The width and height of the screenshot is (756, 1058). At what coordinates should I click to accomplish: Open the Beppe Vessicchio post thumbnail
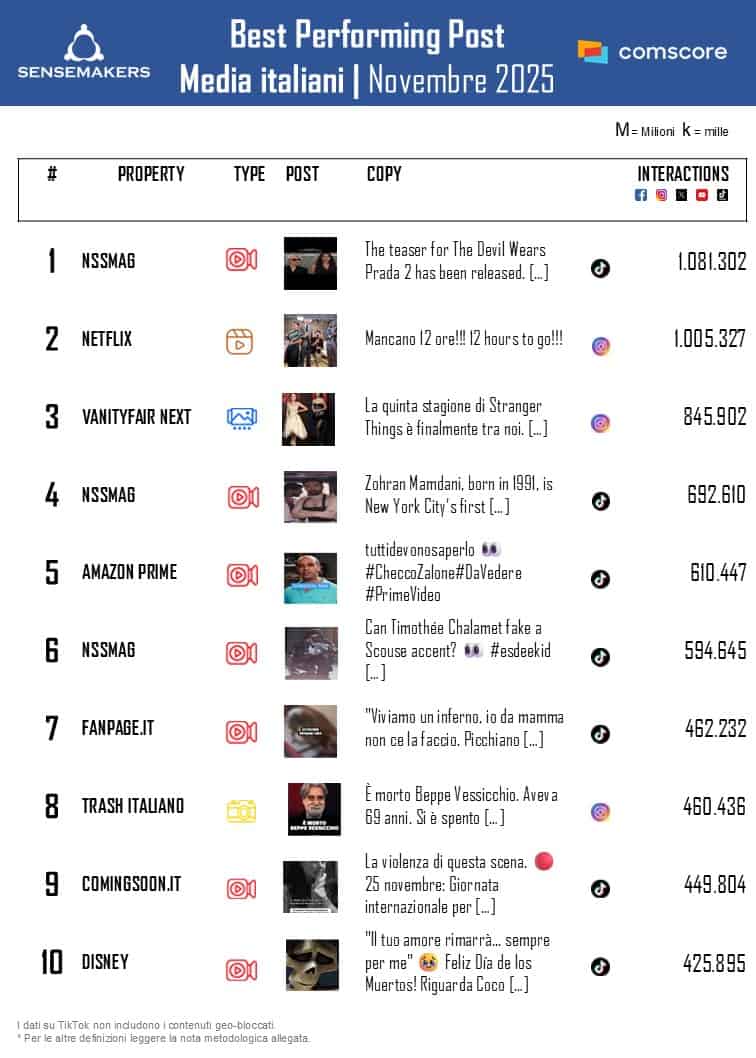click(x=314, y=808)
